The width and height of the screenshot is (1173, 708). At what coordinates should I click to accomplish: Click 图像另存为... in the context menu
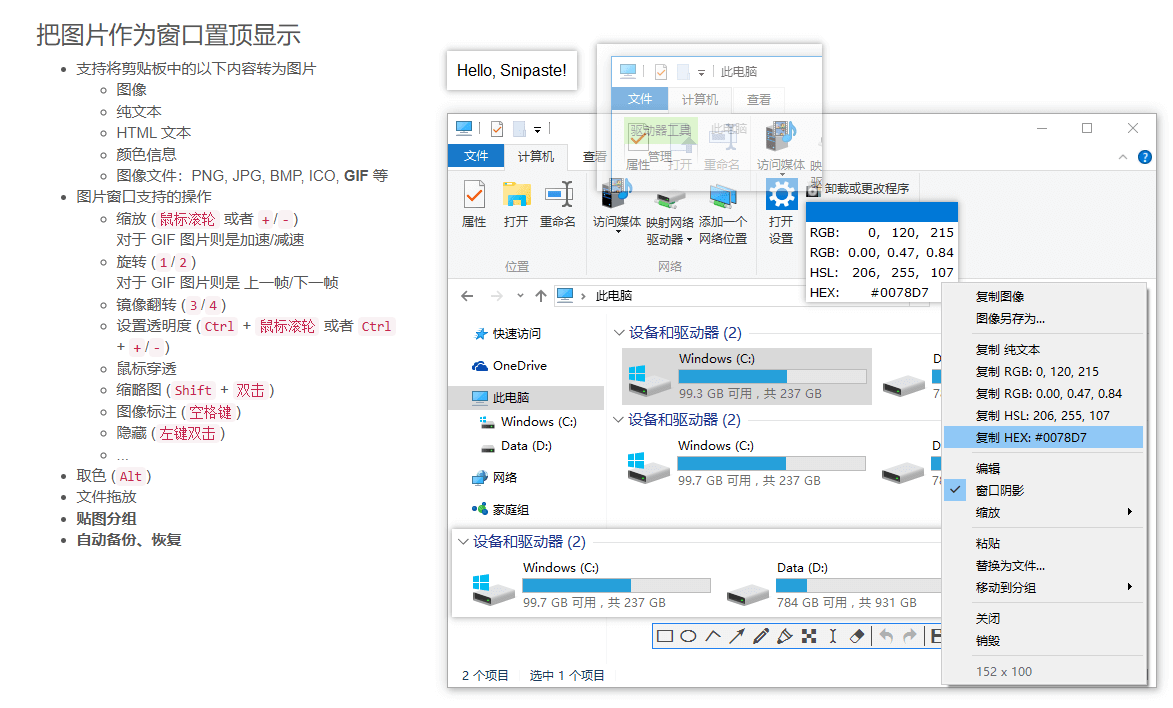point(1010,319)
